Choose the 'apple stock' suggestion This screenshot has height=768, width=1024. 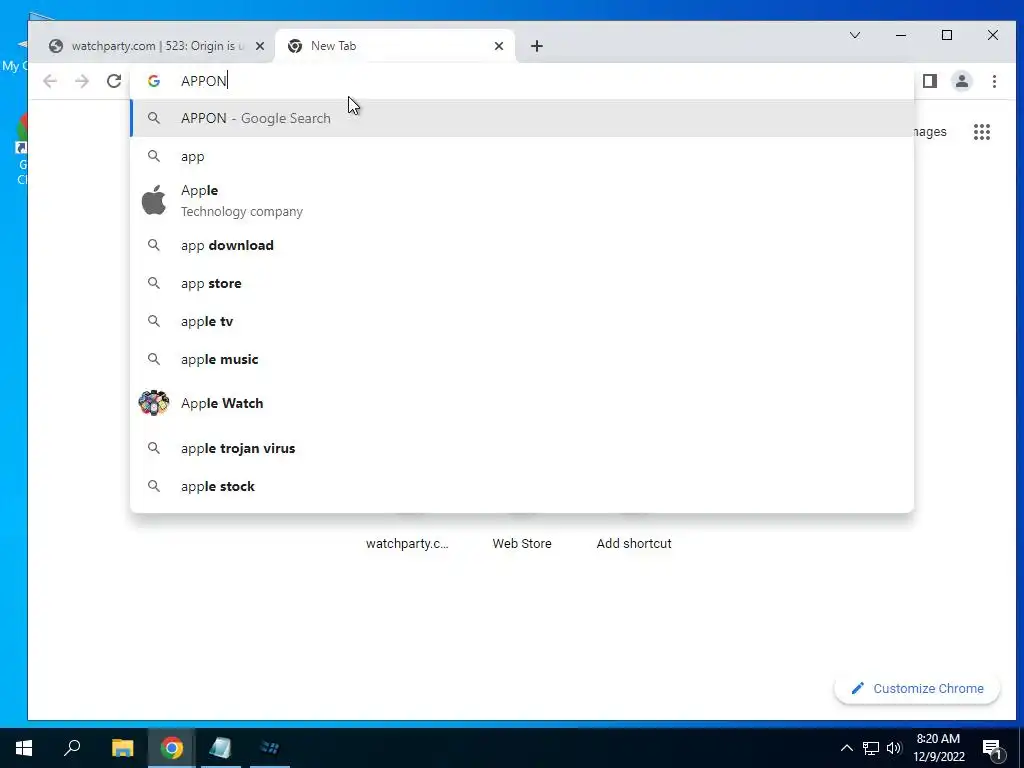point(522,486)
